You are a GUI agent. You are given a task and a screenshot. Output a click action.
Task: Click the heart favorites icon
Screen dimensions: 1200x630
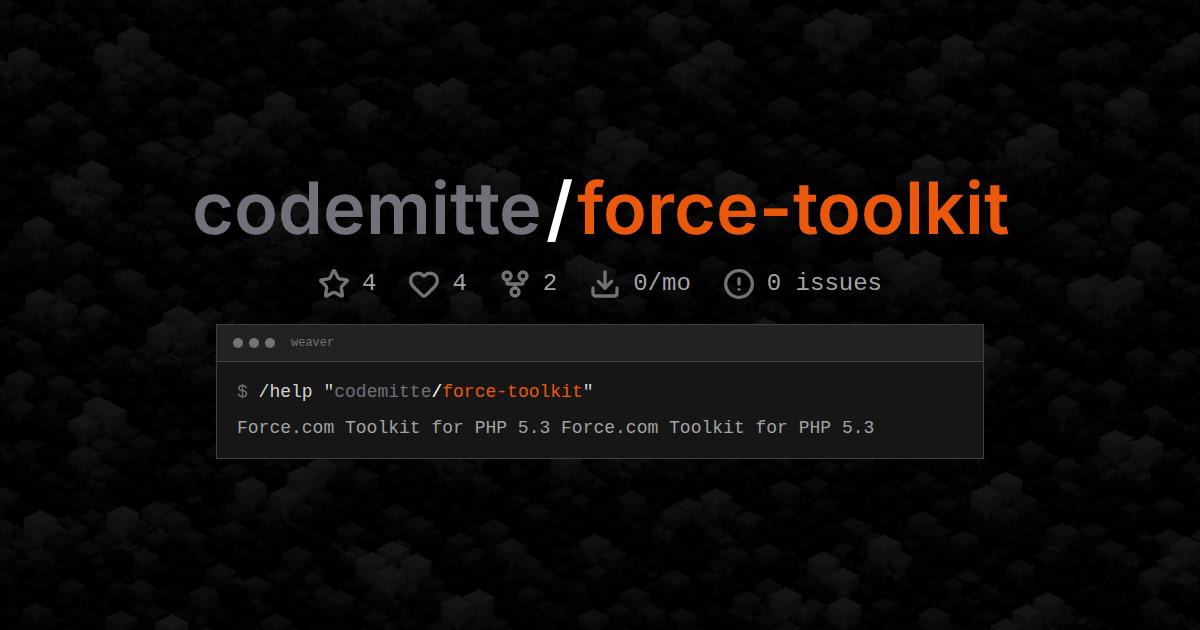(424, 284)
